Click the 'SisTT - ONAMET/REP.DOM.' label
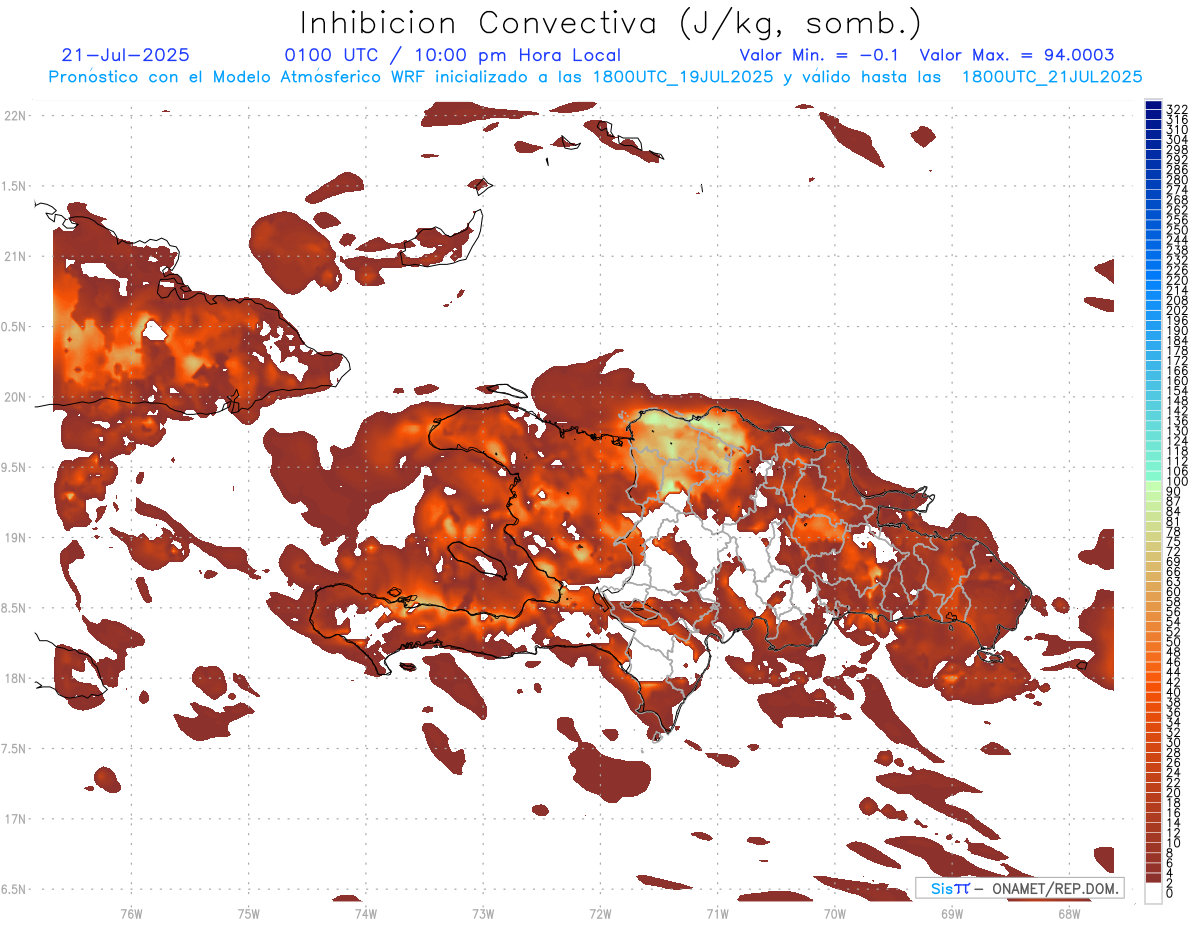This screenshot has width=1200, height=927. pos(1019,888)
